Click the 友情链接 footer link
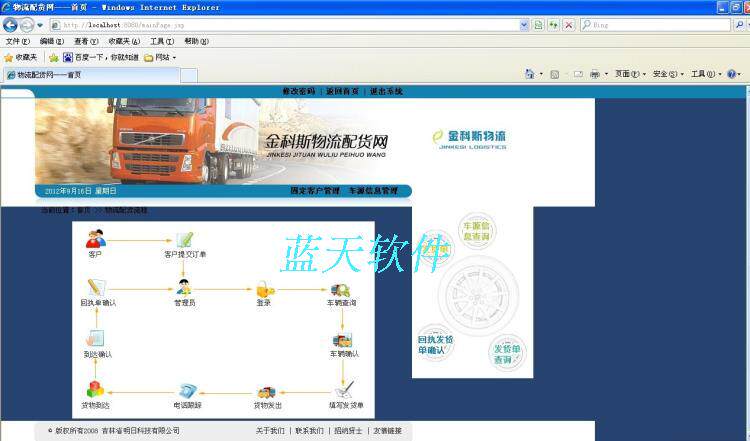 pyautogui.click(x=387, y=431)
